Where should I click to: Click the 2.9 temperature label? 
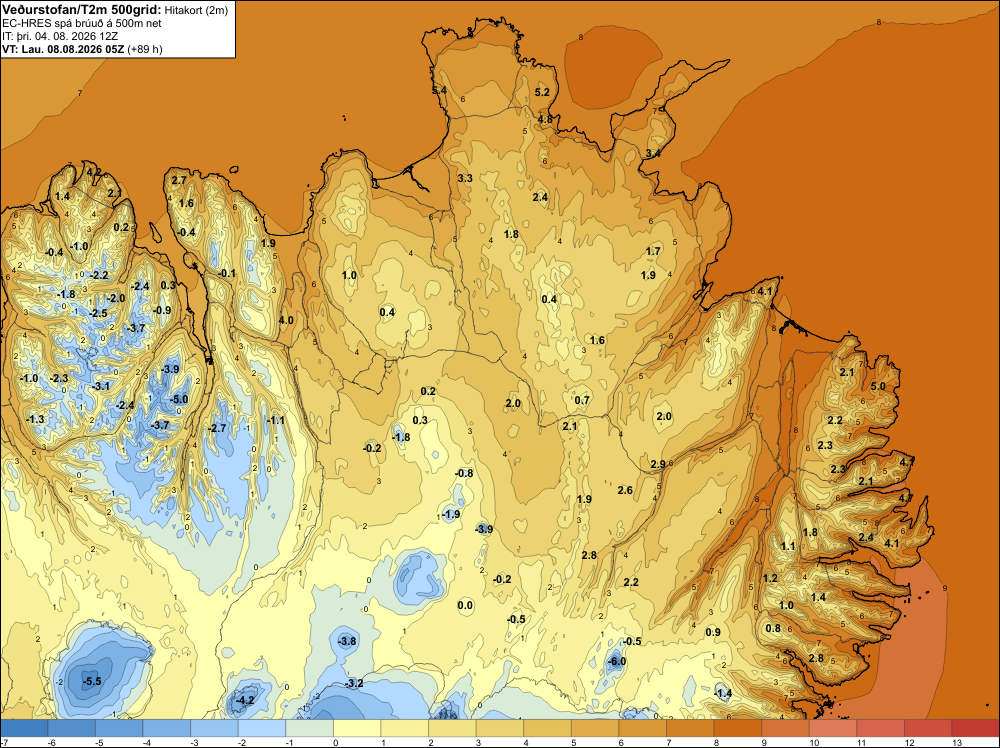tap(658, 464)
